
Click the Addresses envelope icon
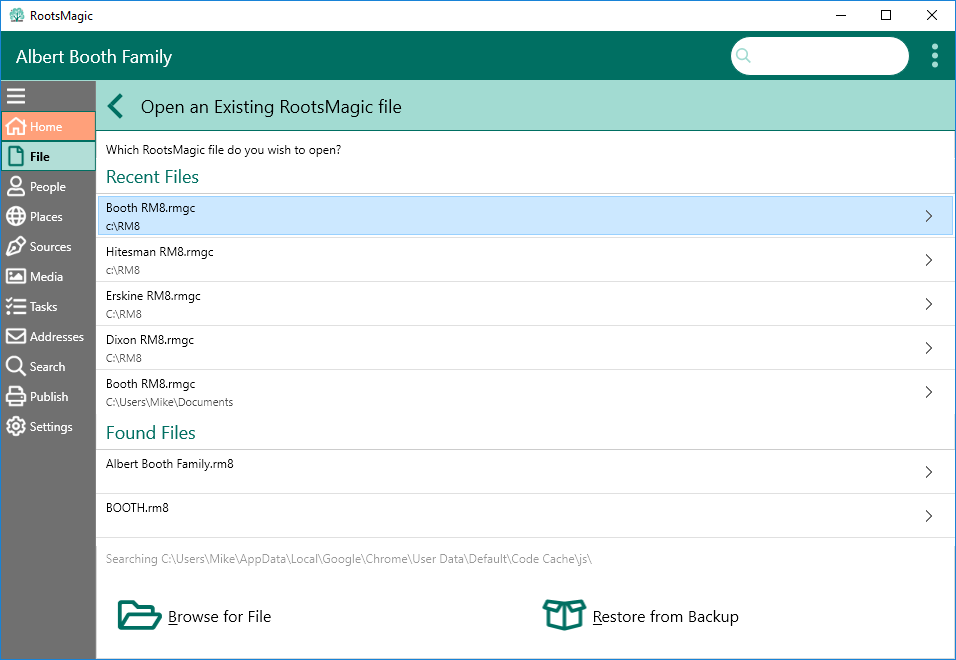point(16,336)
